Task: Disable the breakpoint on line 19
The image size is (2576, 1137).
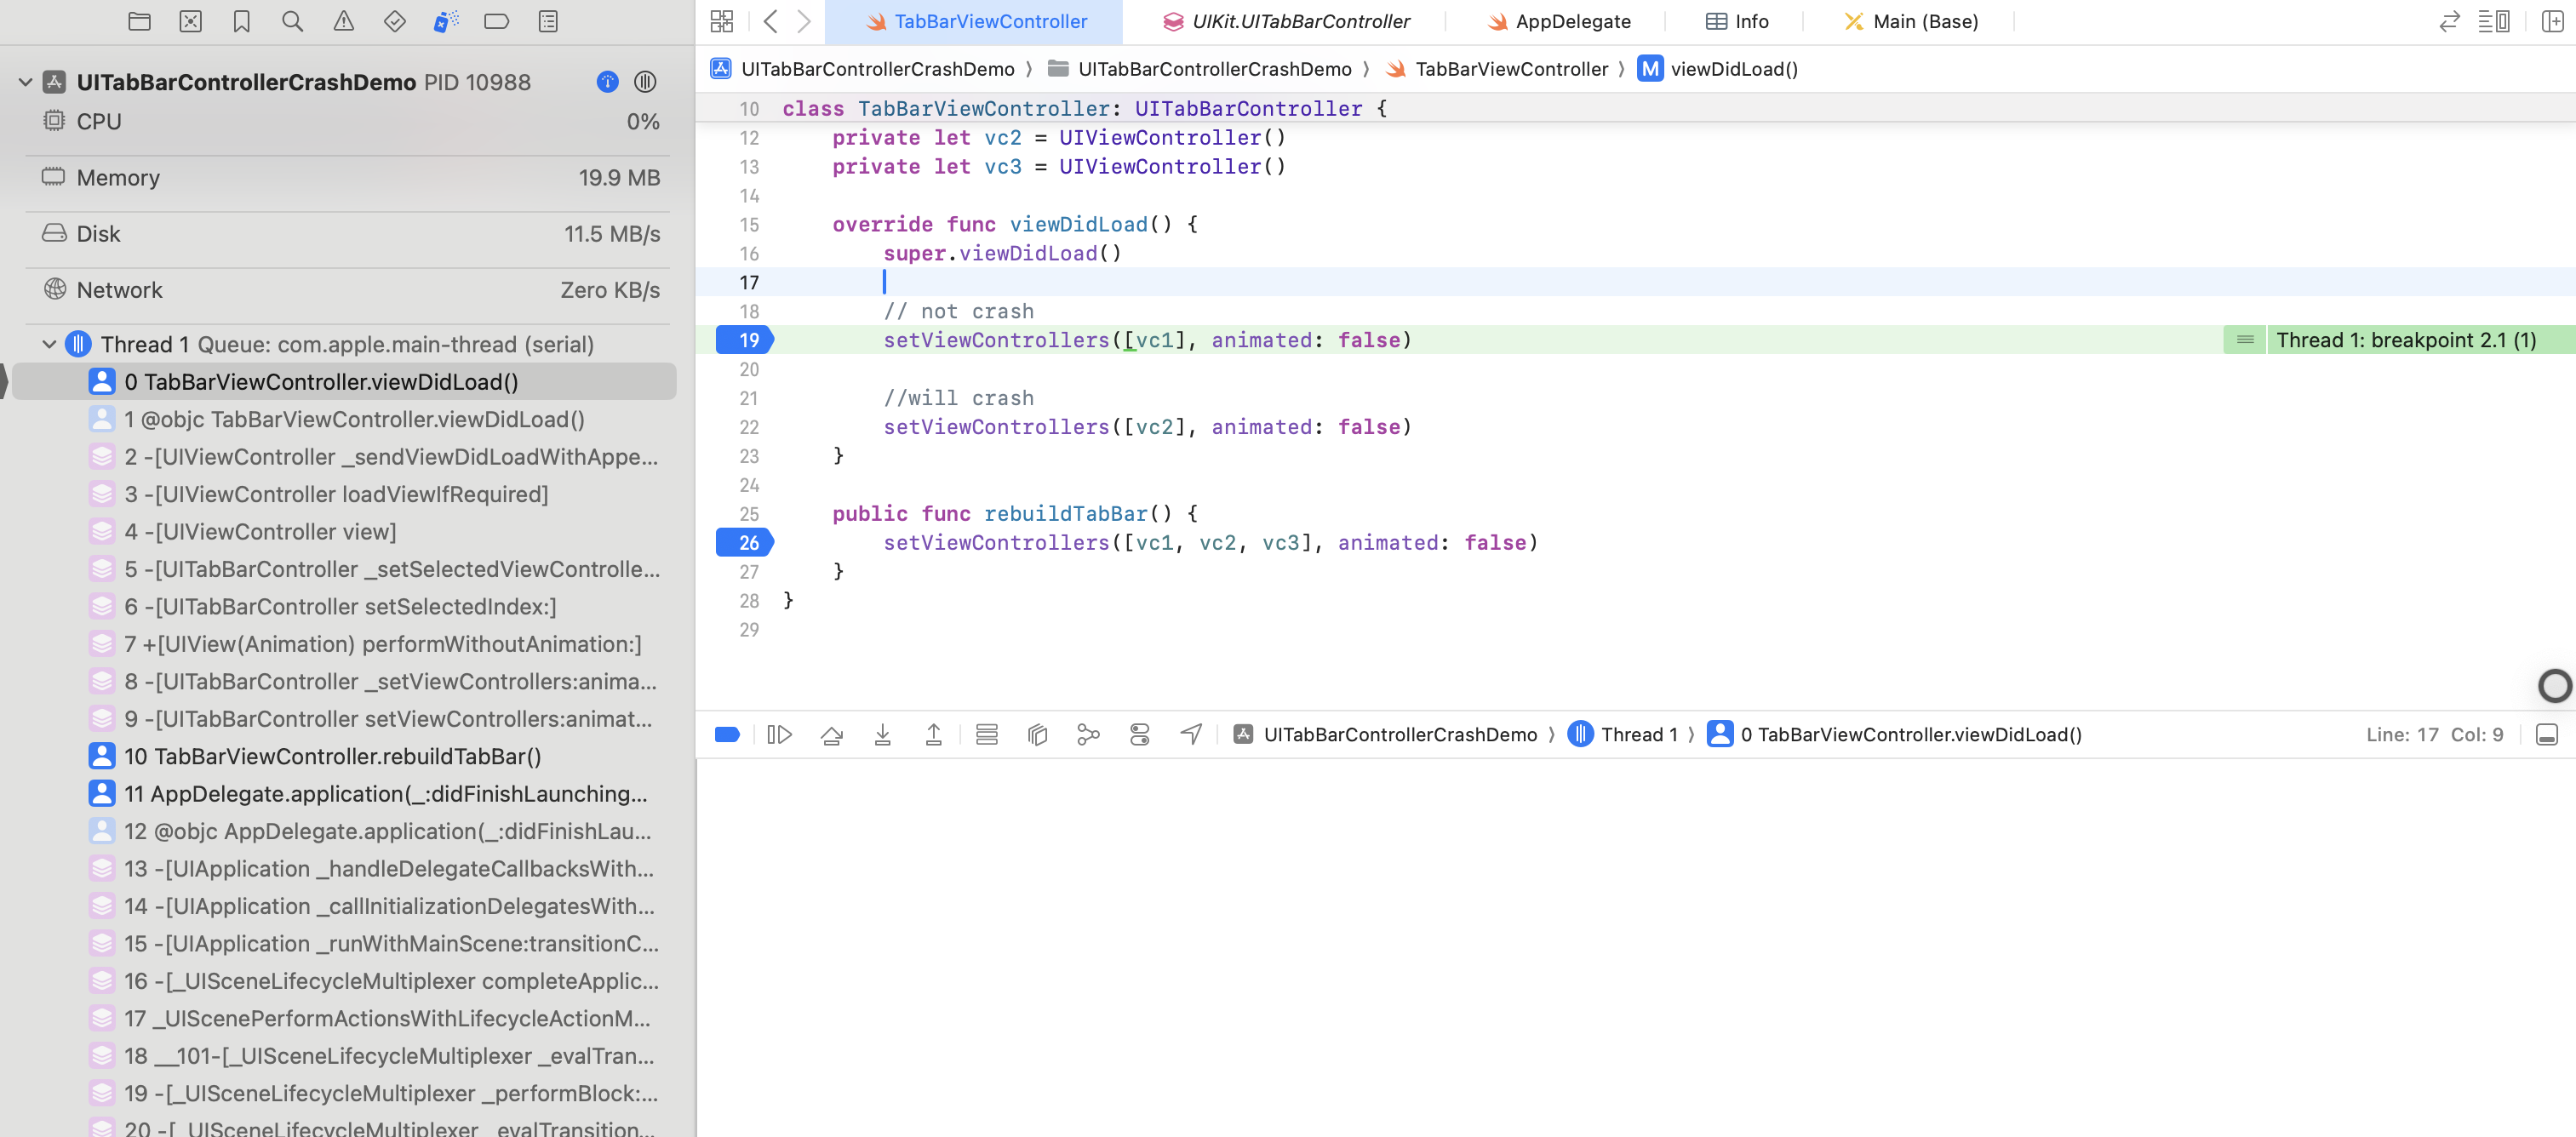Action: pos(745,340)
